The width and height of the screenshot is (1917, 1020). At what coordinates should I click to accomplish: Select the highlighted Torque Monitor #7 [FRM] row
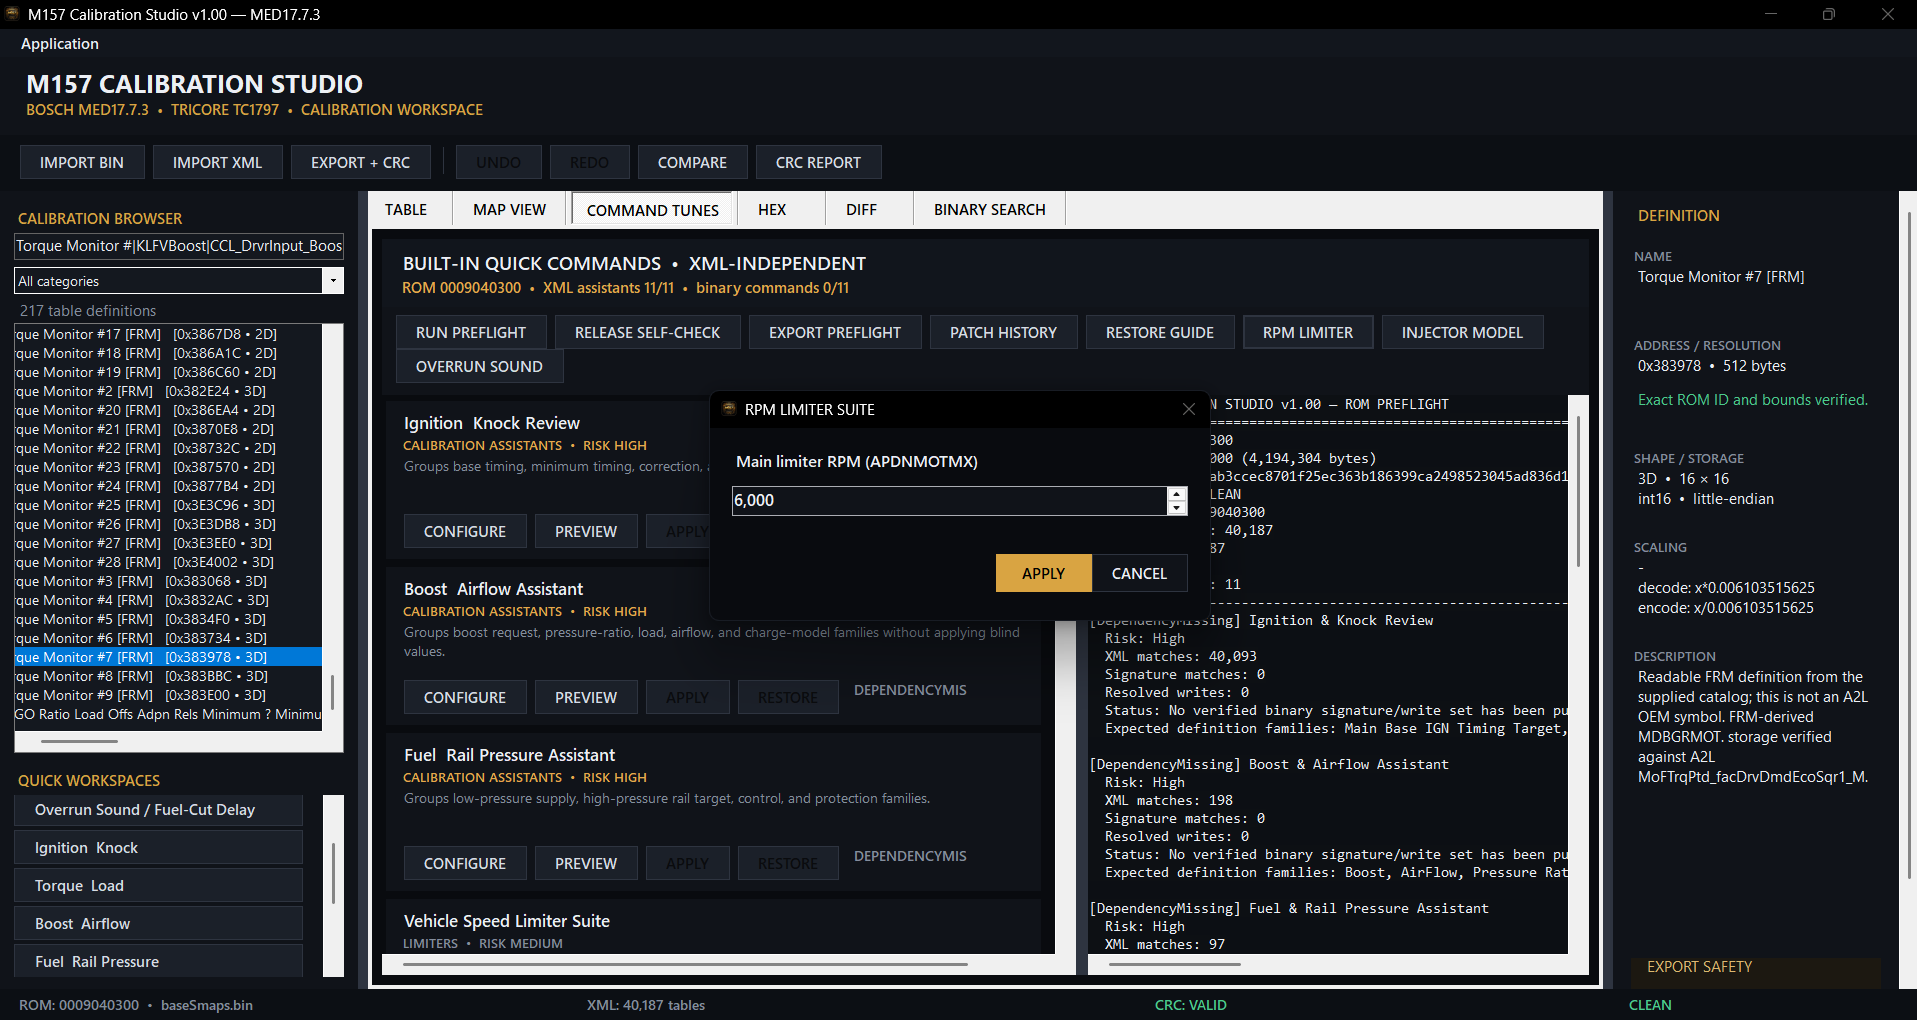click(x=168, y=657)
